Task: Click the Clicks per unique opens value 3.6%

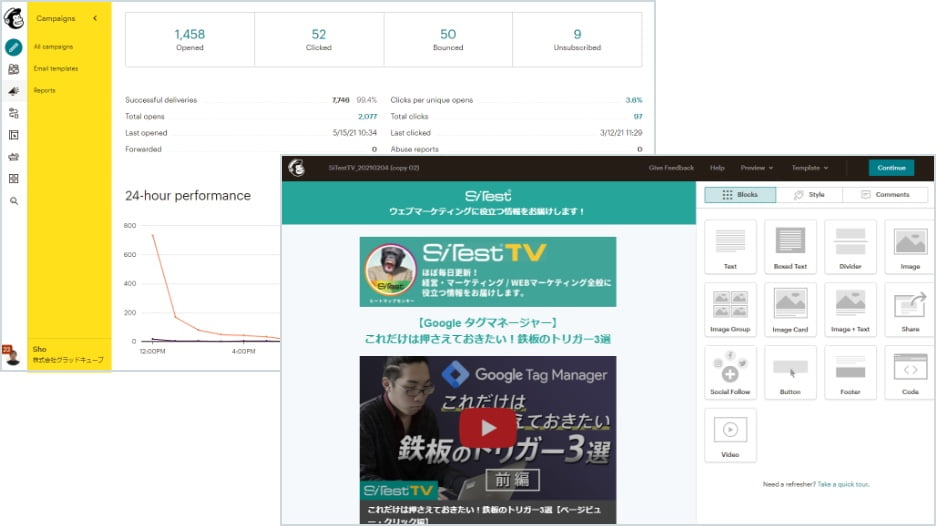Action: tap(634, 100)
